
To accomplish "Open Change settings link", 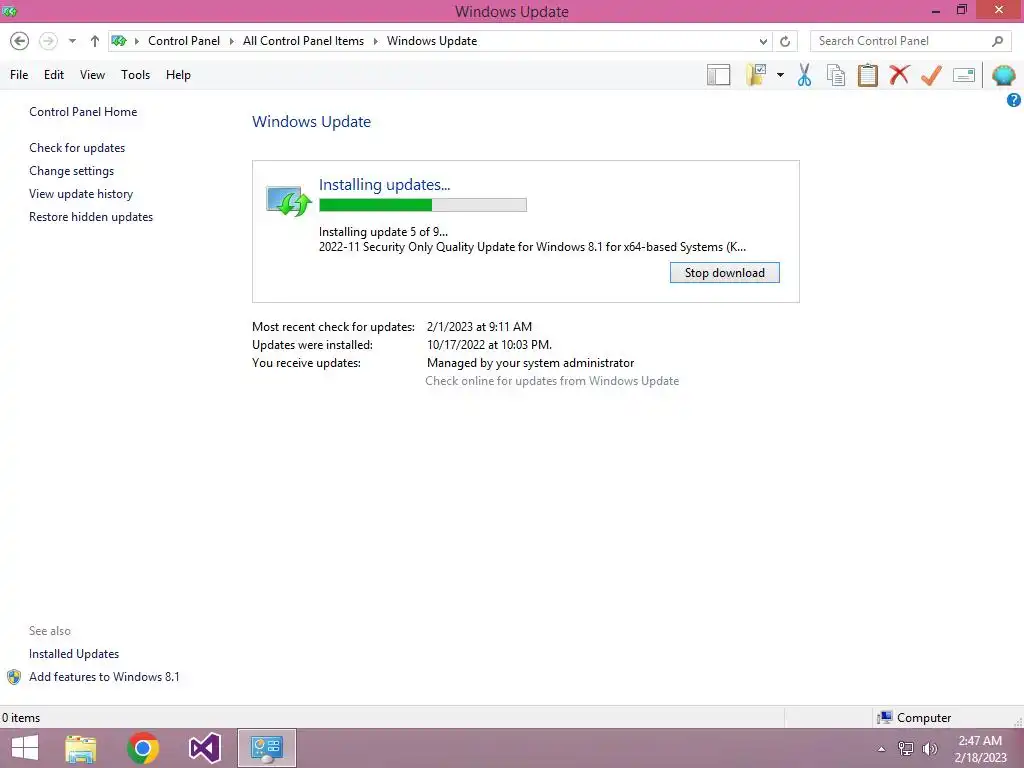I will point(71,170).
